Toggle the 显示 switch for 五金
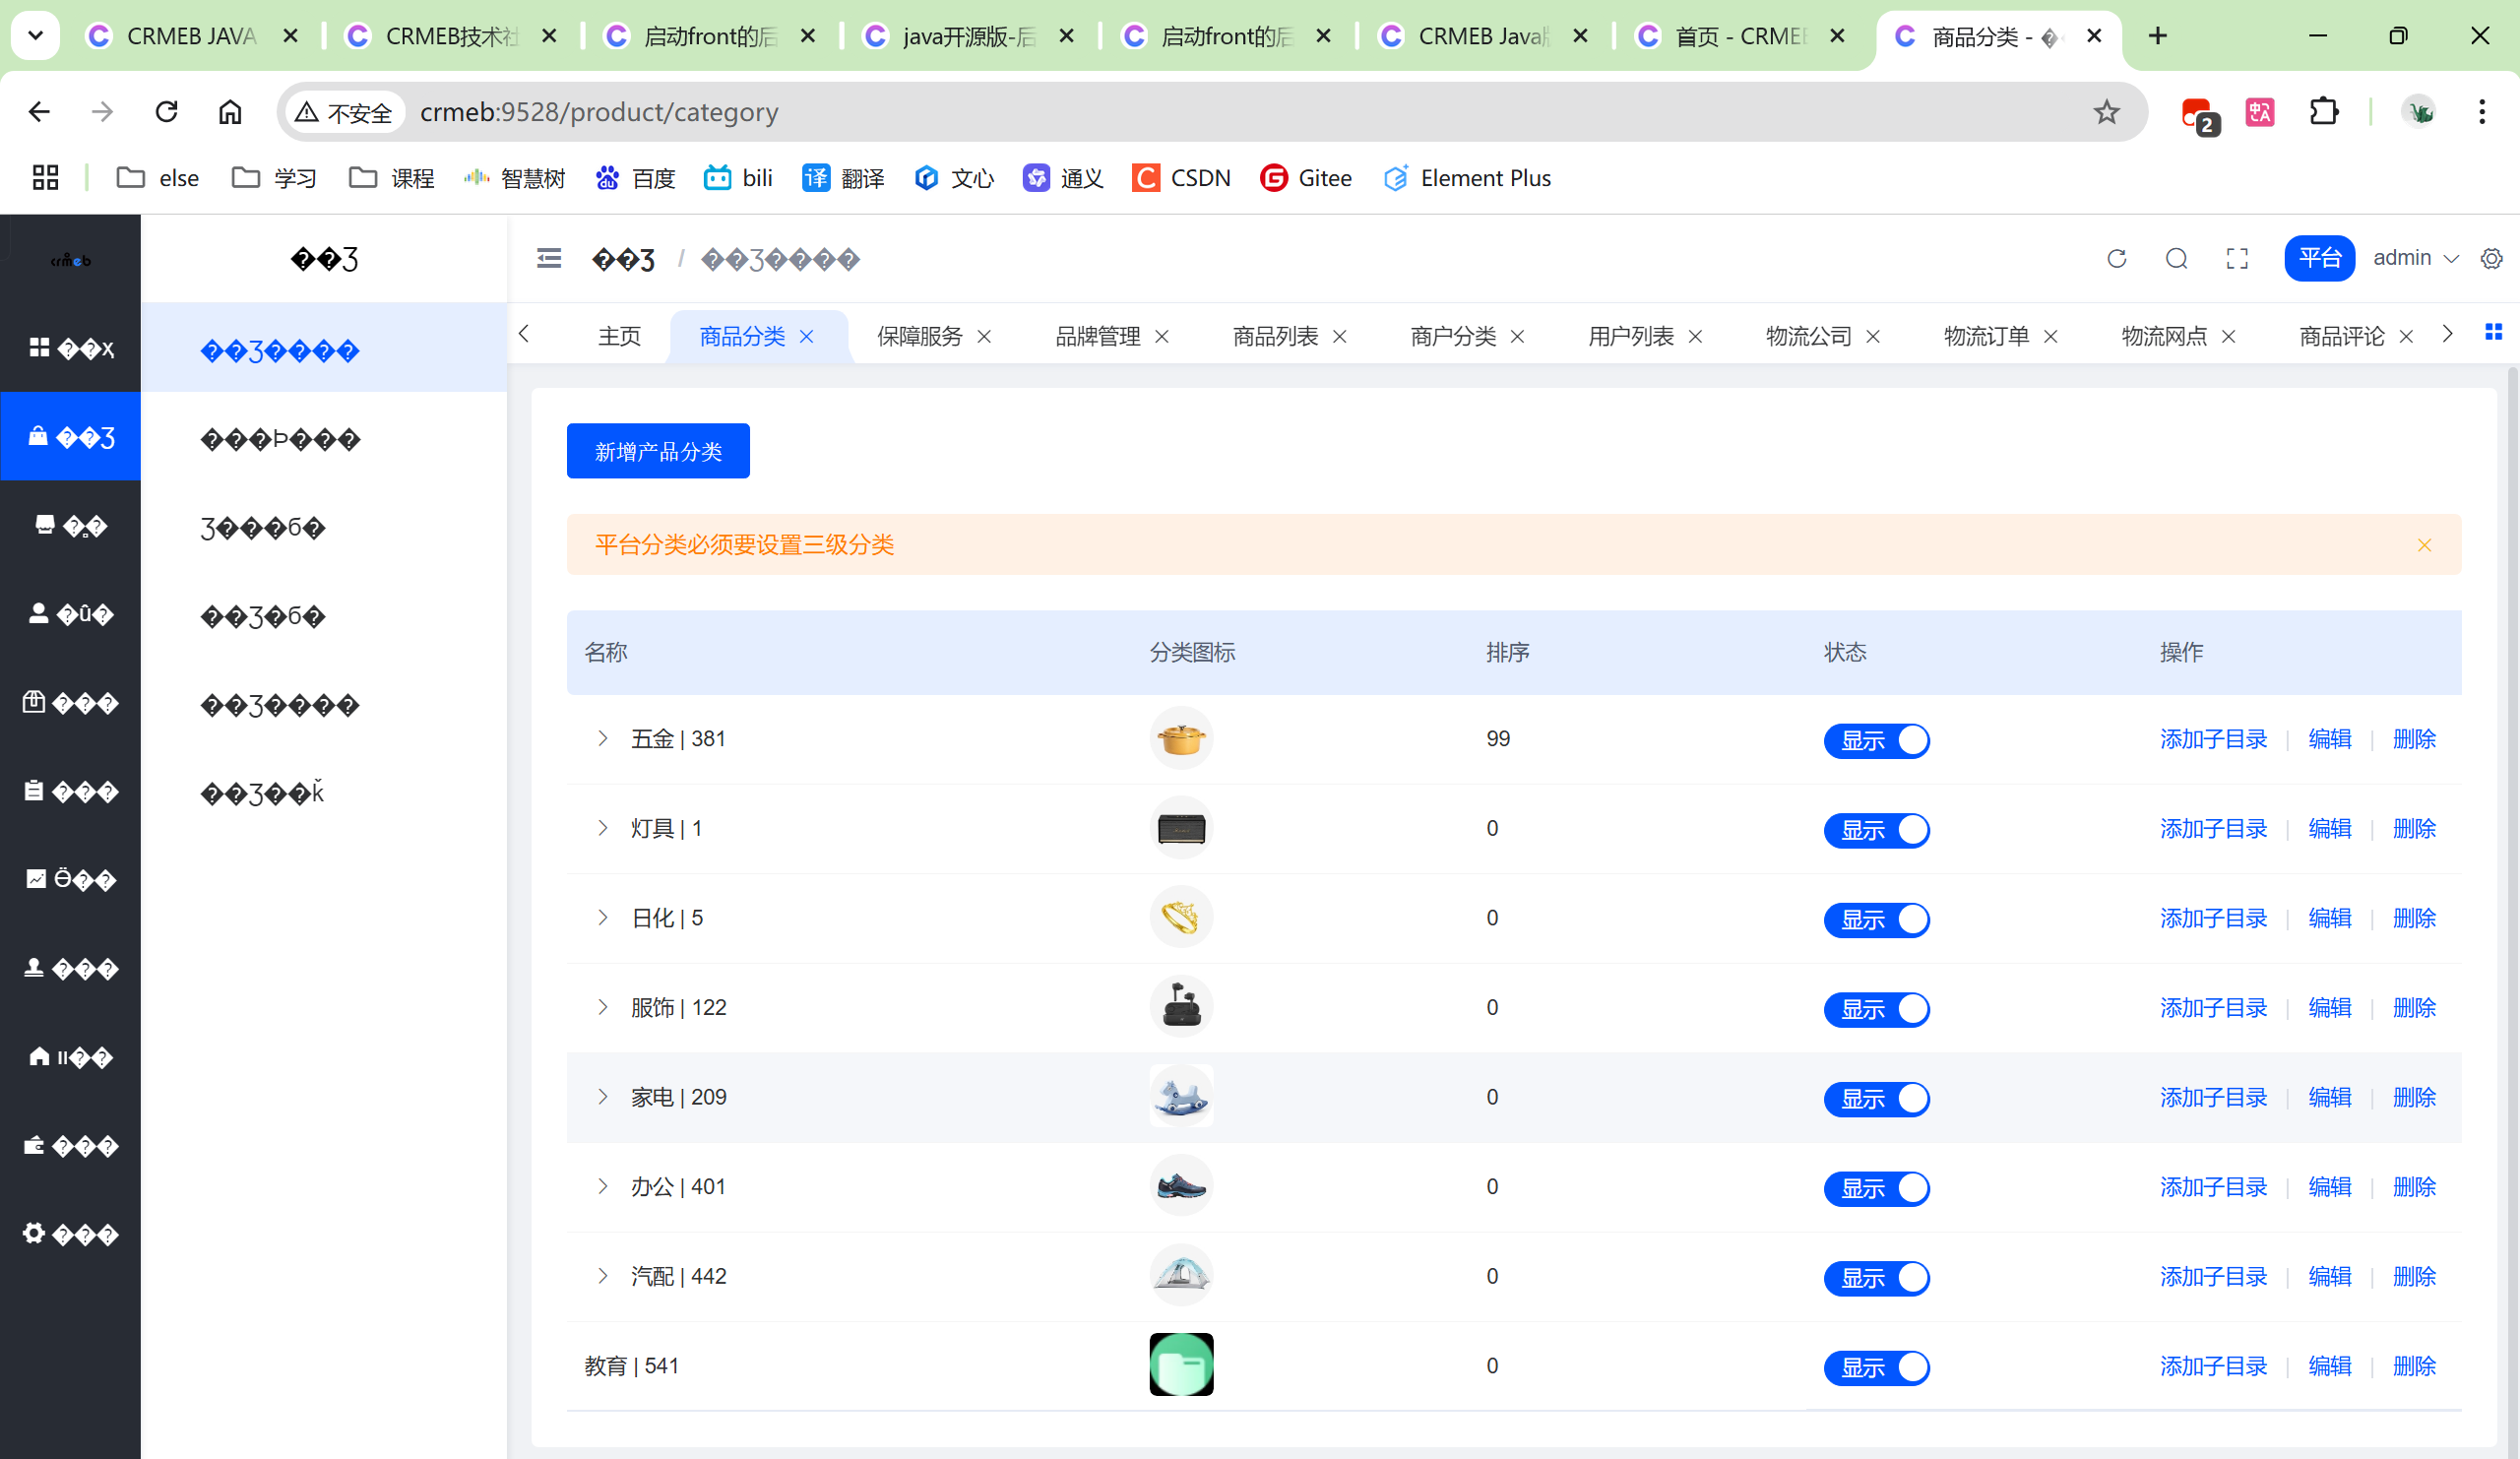2520x1459 pixels. (1876, 741)
